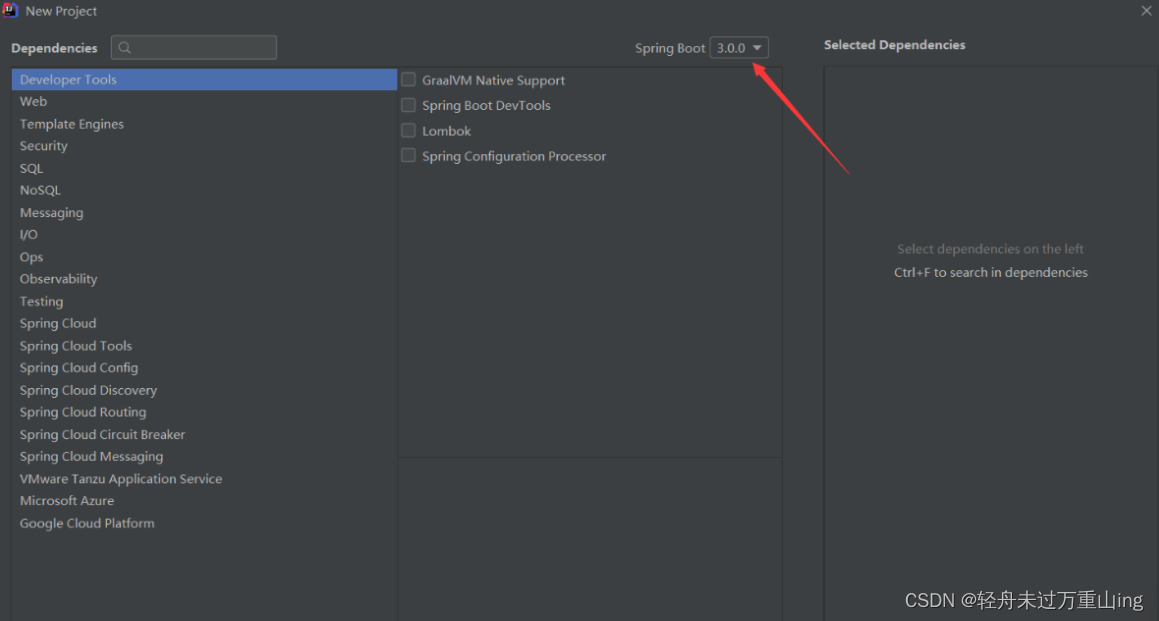Open the Spring Cloud section

tap(57, 323)
